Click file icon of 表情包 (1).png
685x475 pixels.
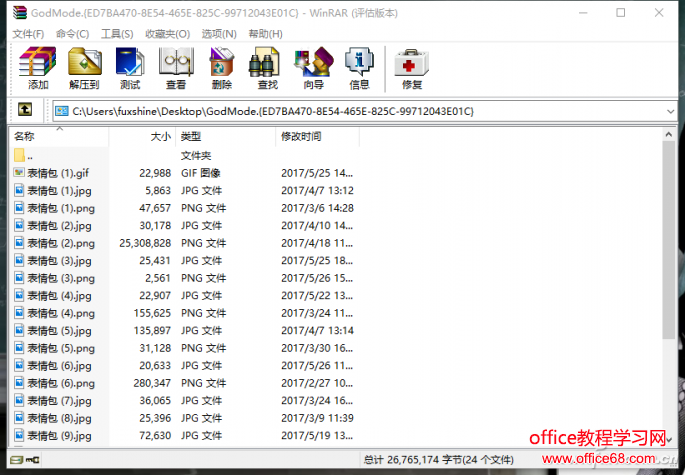coord(19,208)
